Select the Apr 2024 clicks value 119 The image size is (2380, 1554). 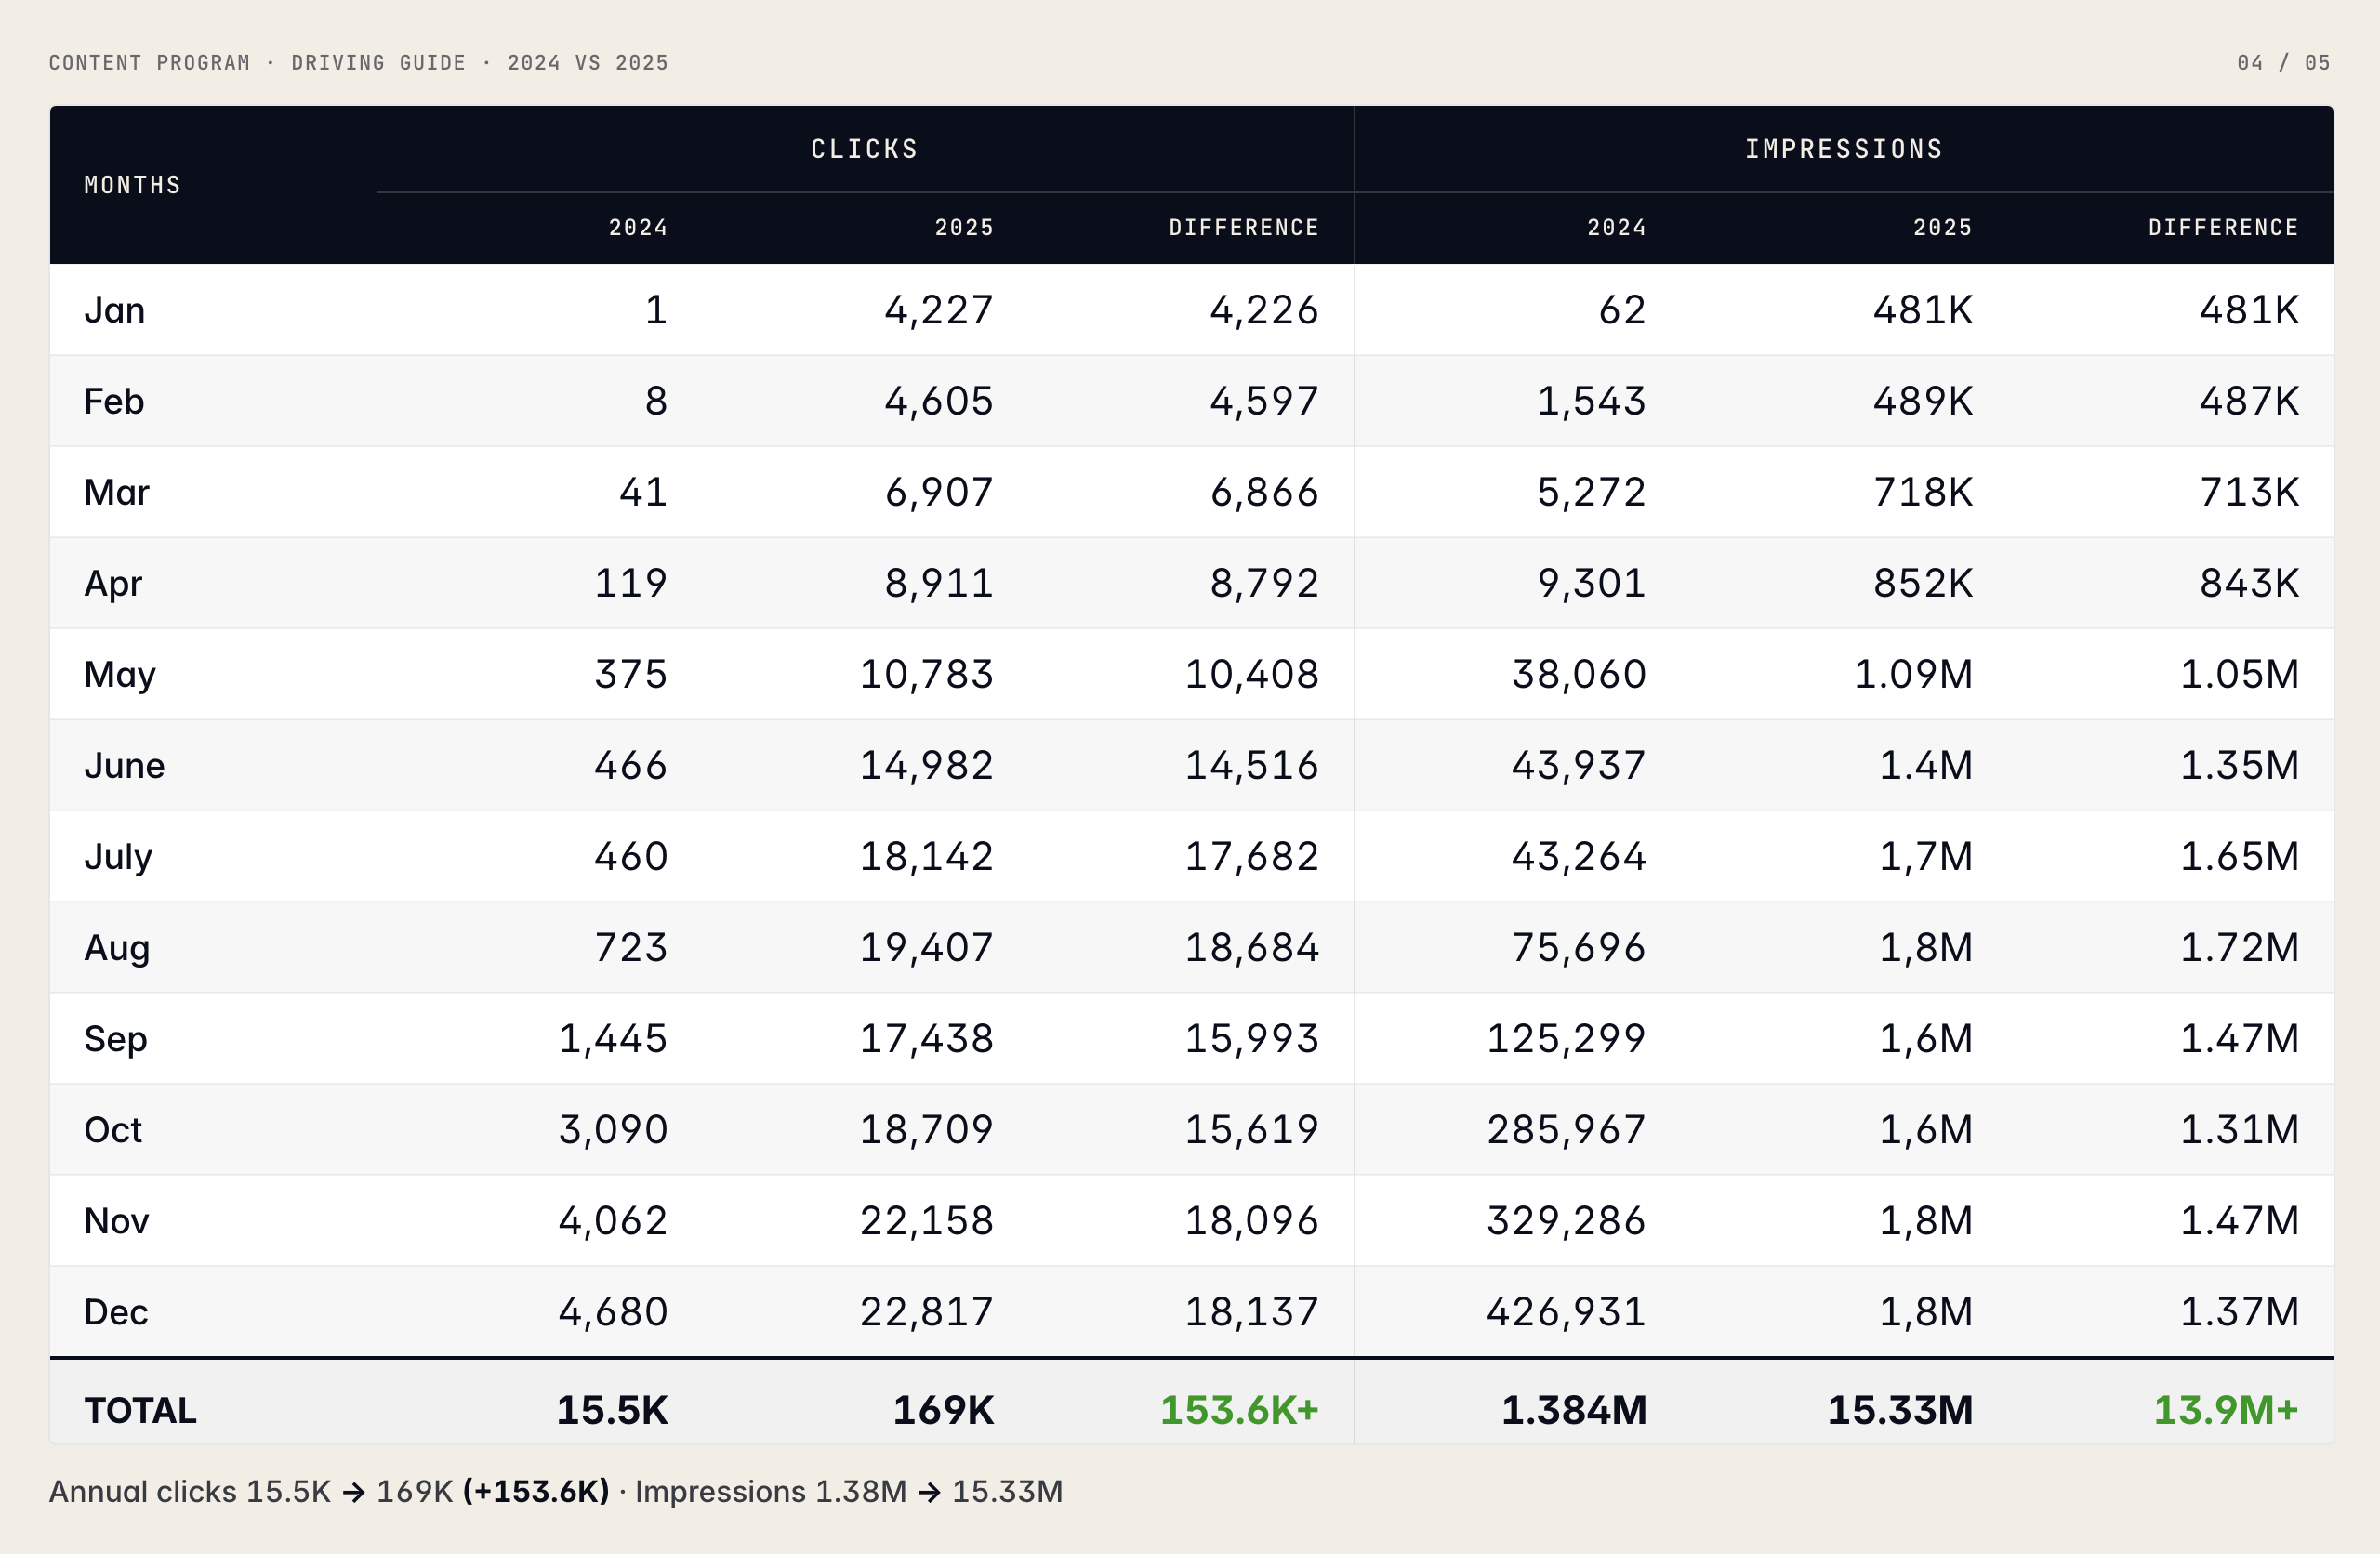(x=631, y=583)
